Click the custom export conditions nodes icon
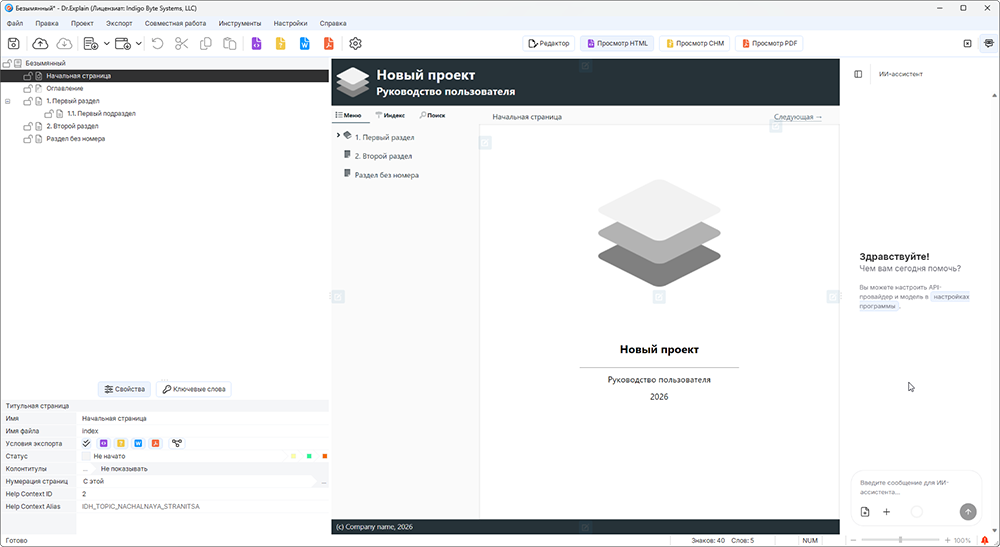Screen dimensions: 1000x547 coord(177,443)
